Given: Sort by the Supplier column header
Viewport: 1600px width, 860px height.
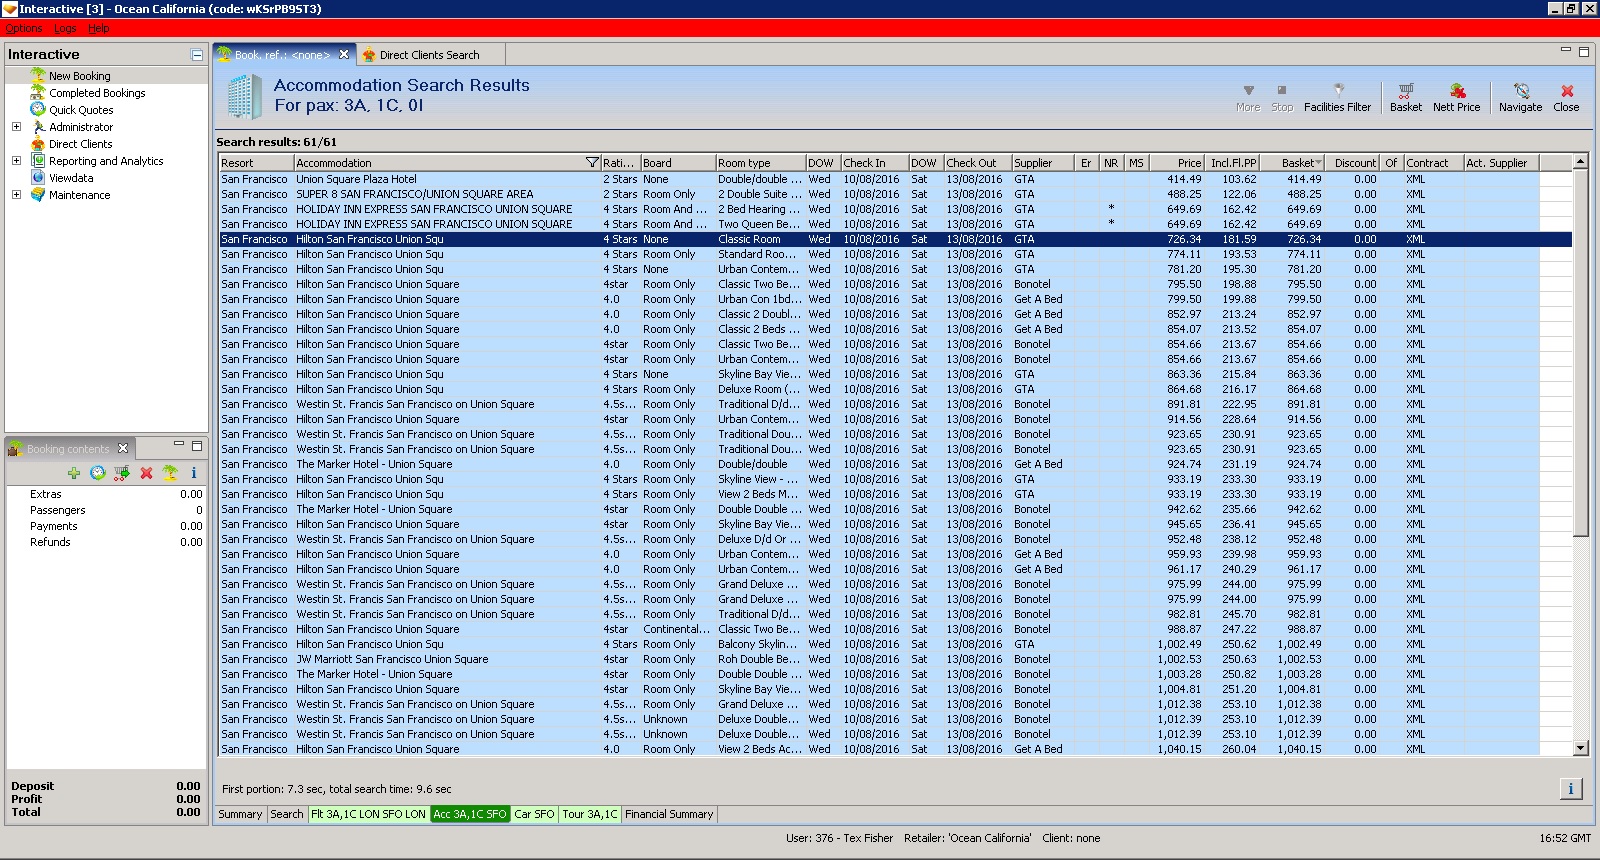Looking at the screenshot, I should [x=1042, y=163].
